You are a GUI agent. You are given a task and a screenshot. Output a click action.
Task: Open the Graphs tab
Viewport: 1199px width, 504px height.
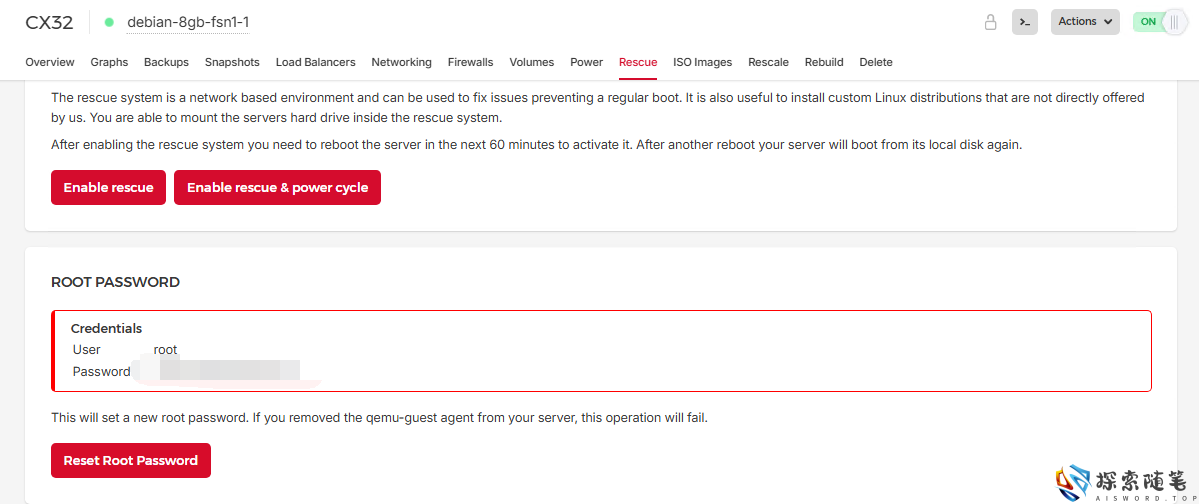[x=109, y=62]
